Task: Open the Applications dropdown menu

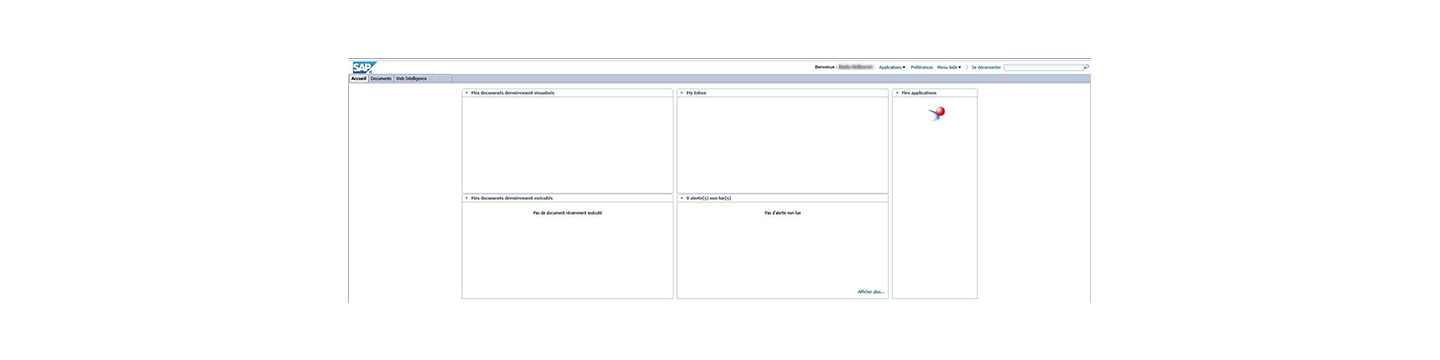Action: coord(892,67)
